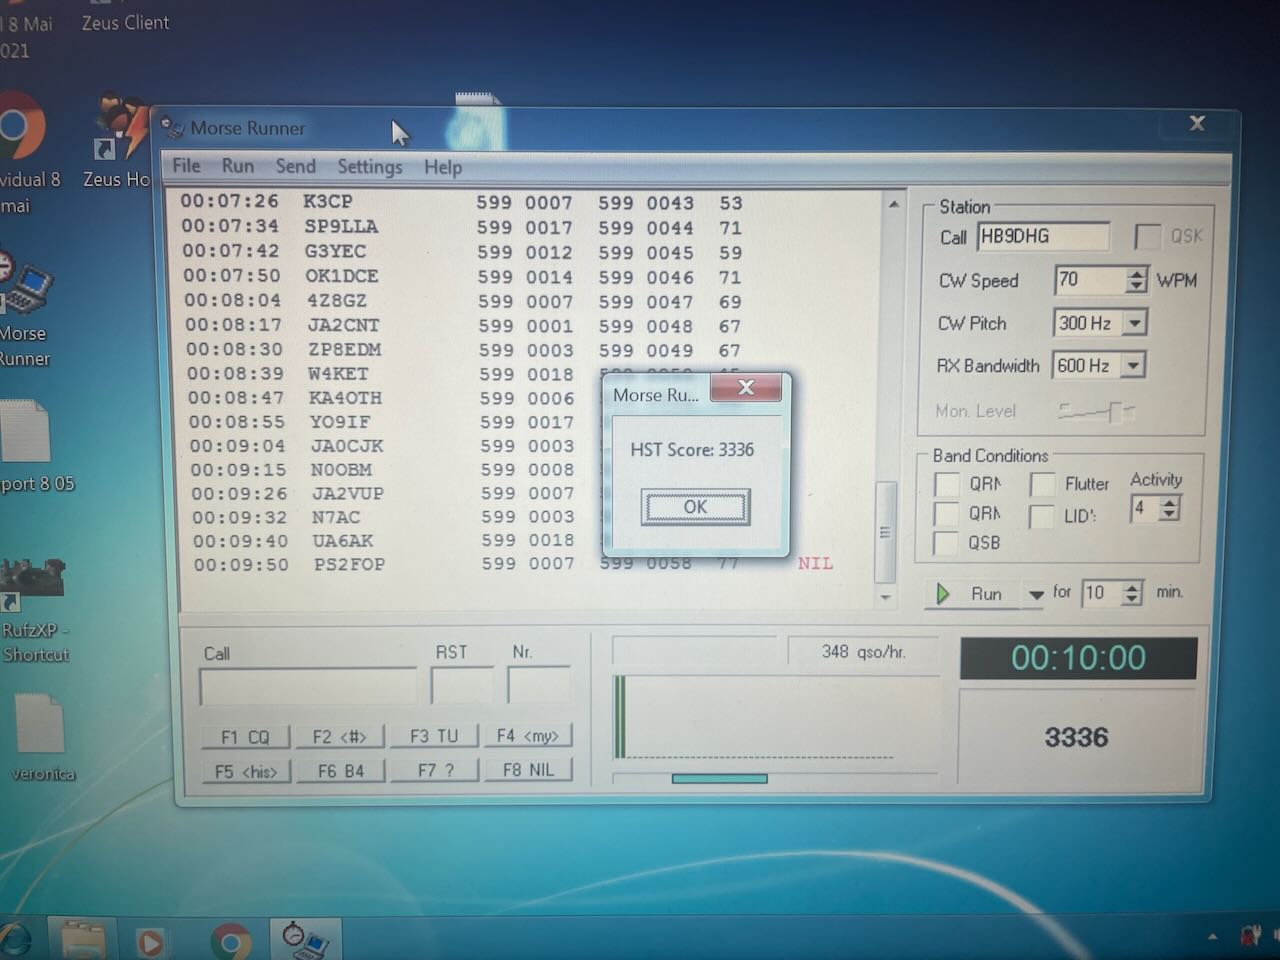1280x960 pixels.
Task: Click the 00:10:00 timer display
Action: click(x=1078, y=658)
